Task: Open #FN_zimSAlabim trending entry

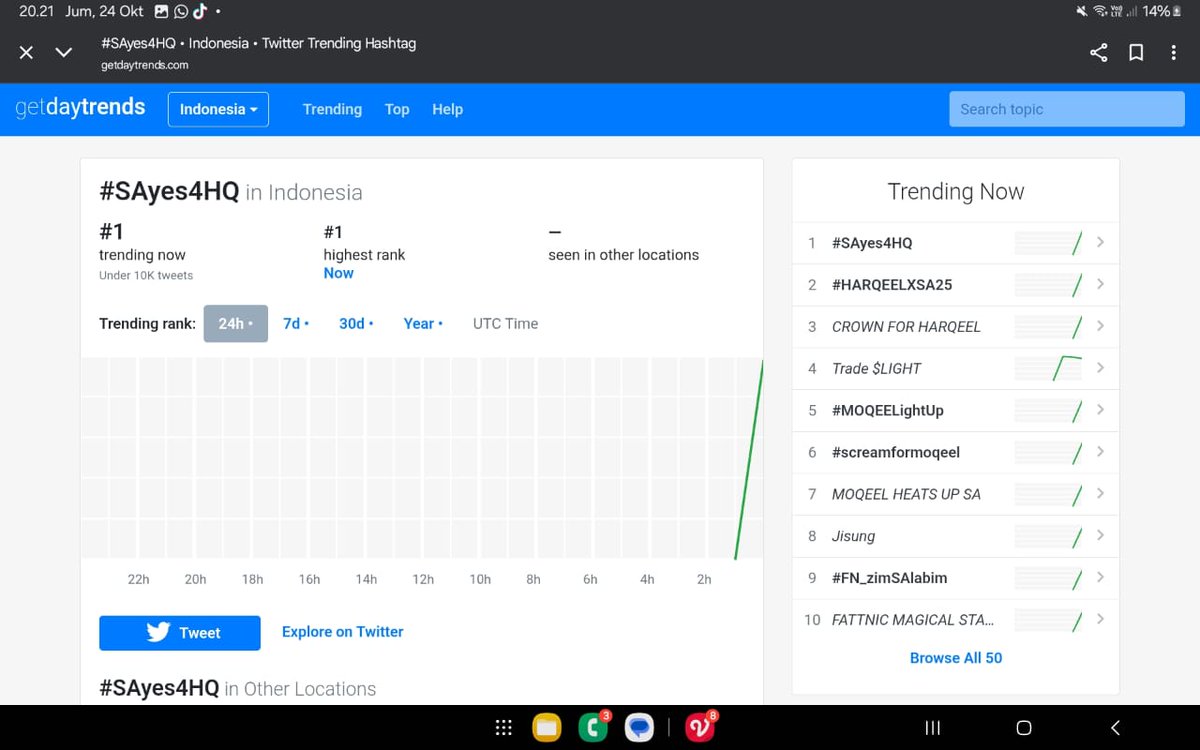Action: [890, 578]
